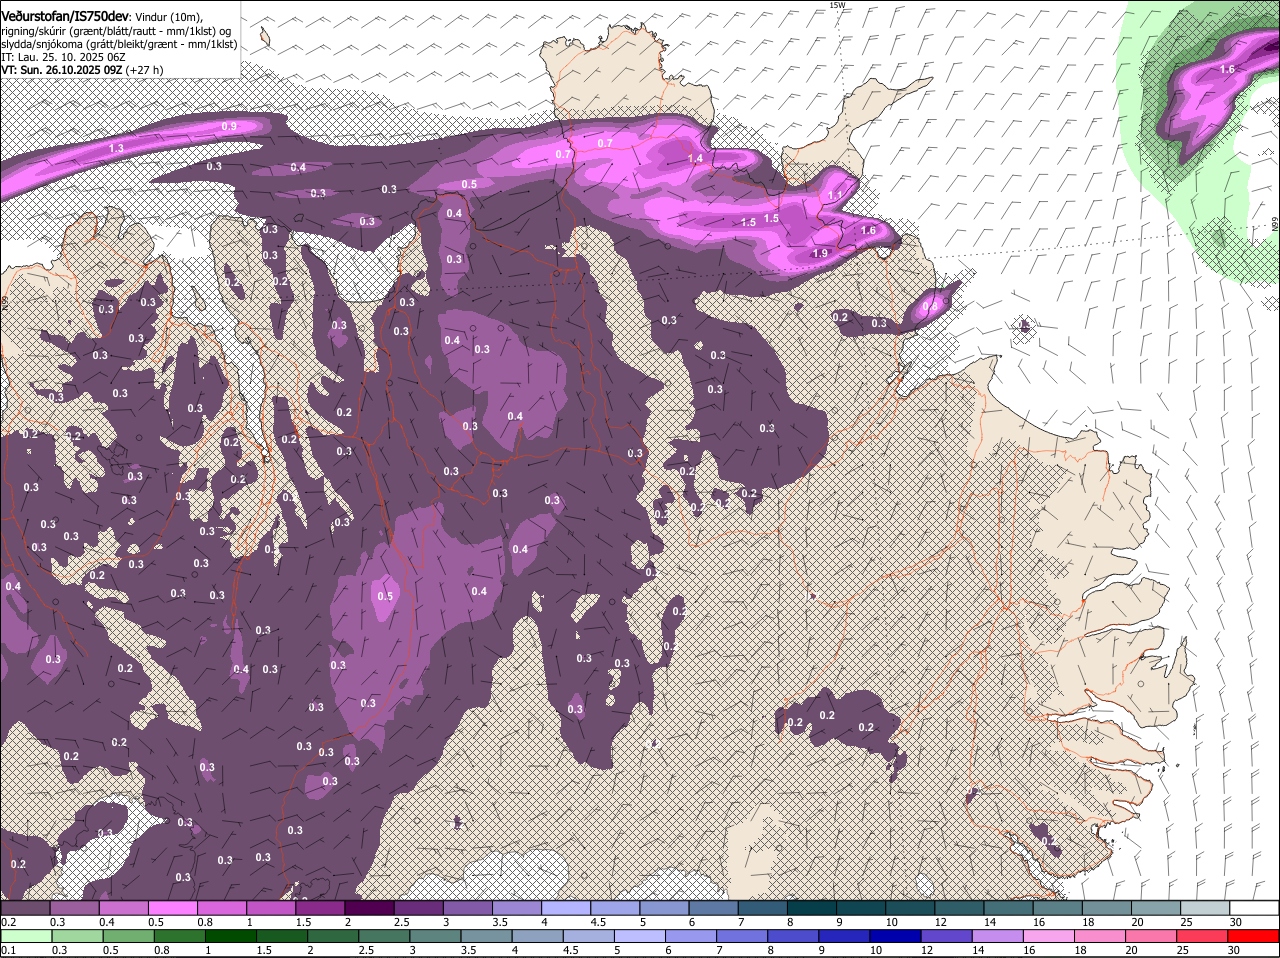
Task: Click the '0.9' precipitation value on map
Action: 229,126
